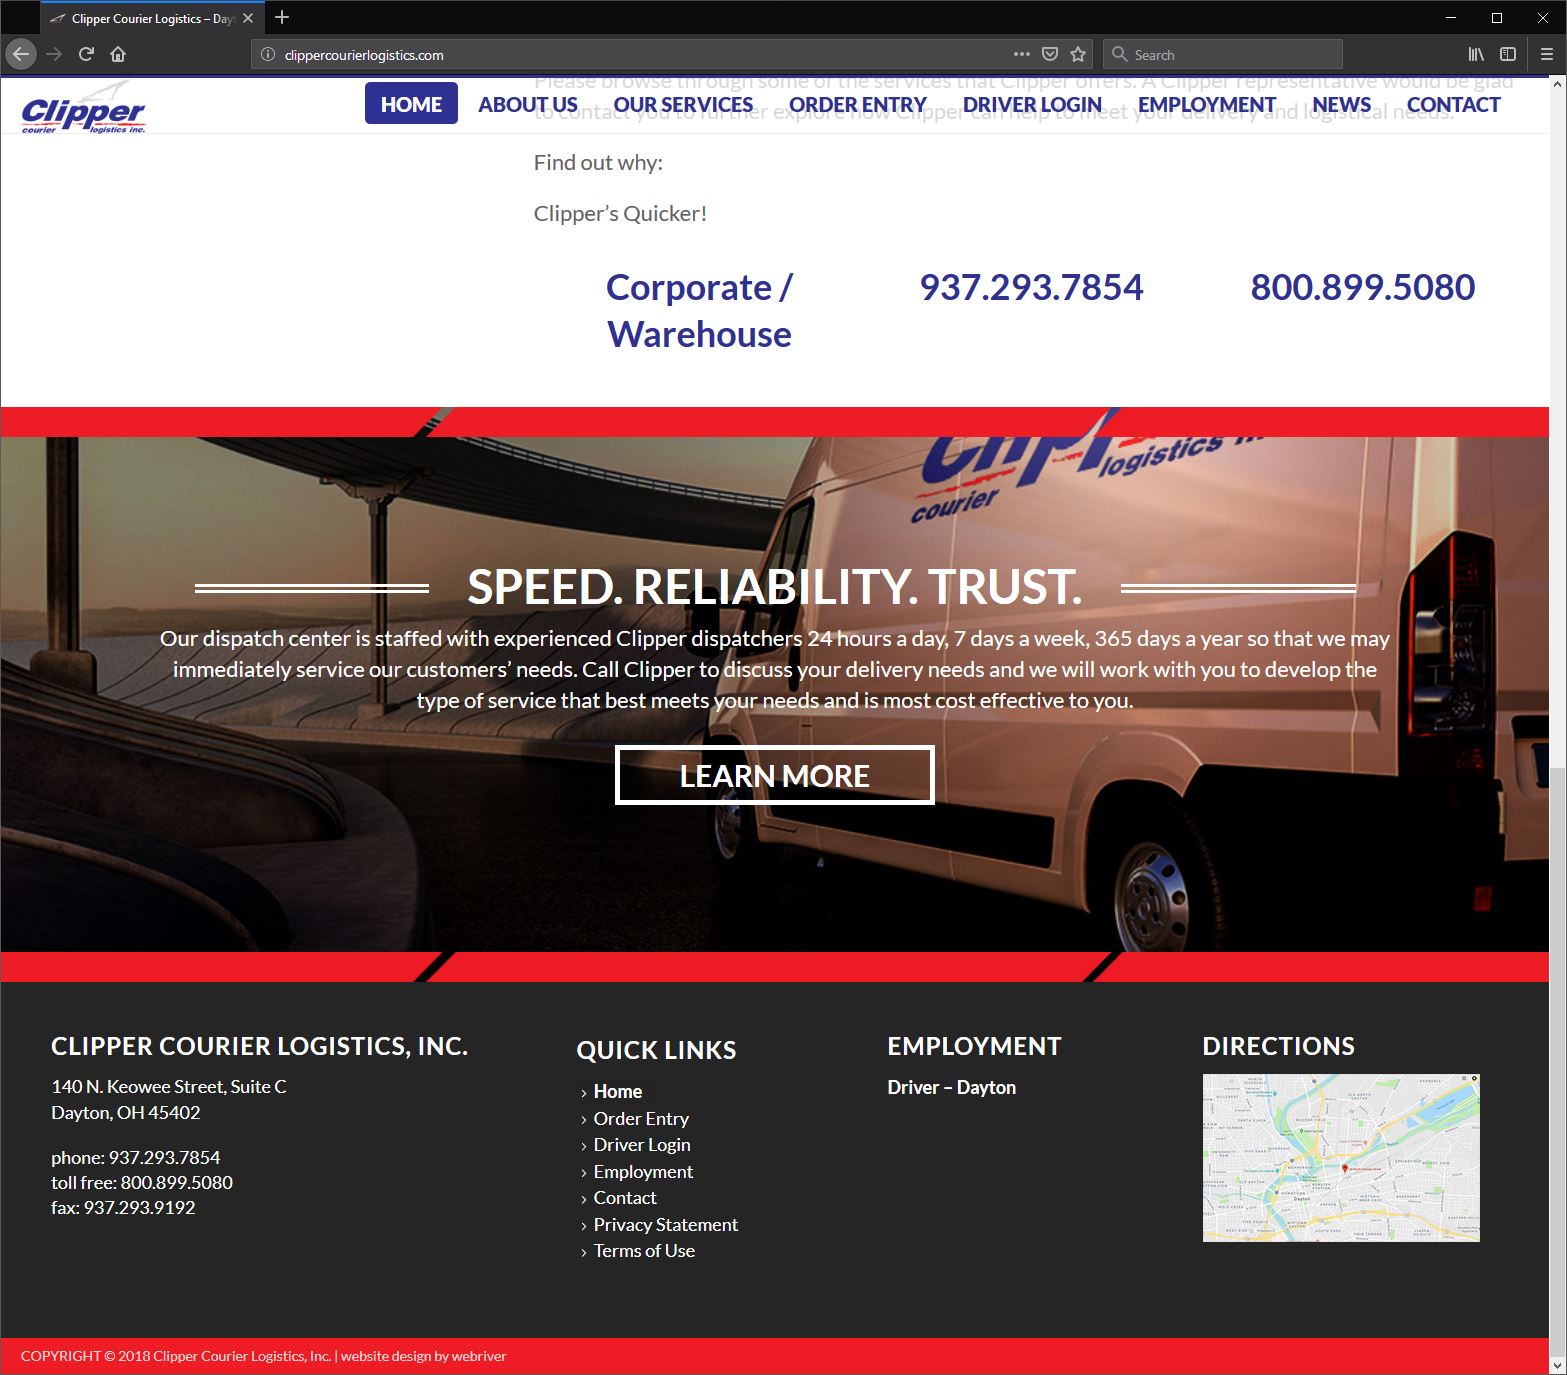Viewport: 1567px width, 1375px height.
Task: Click the CLIPPER COURIER LOGISTICS, INC. footer heading
Action: [260, 1046]
